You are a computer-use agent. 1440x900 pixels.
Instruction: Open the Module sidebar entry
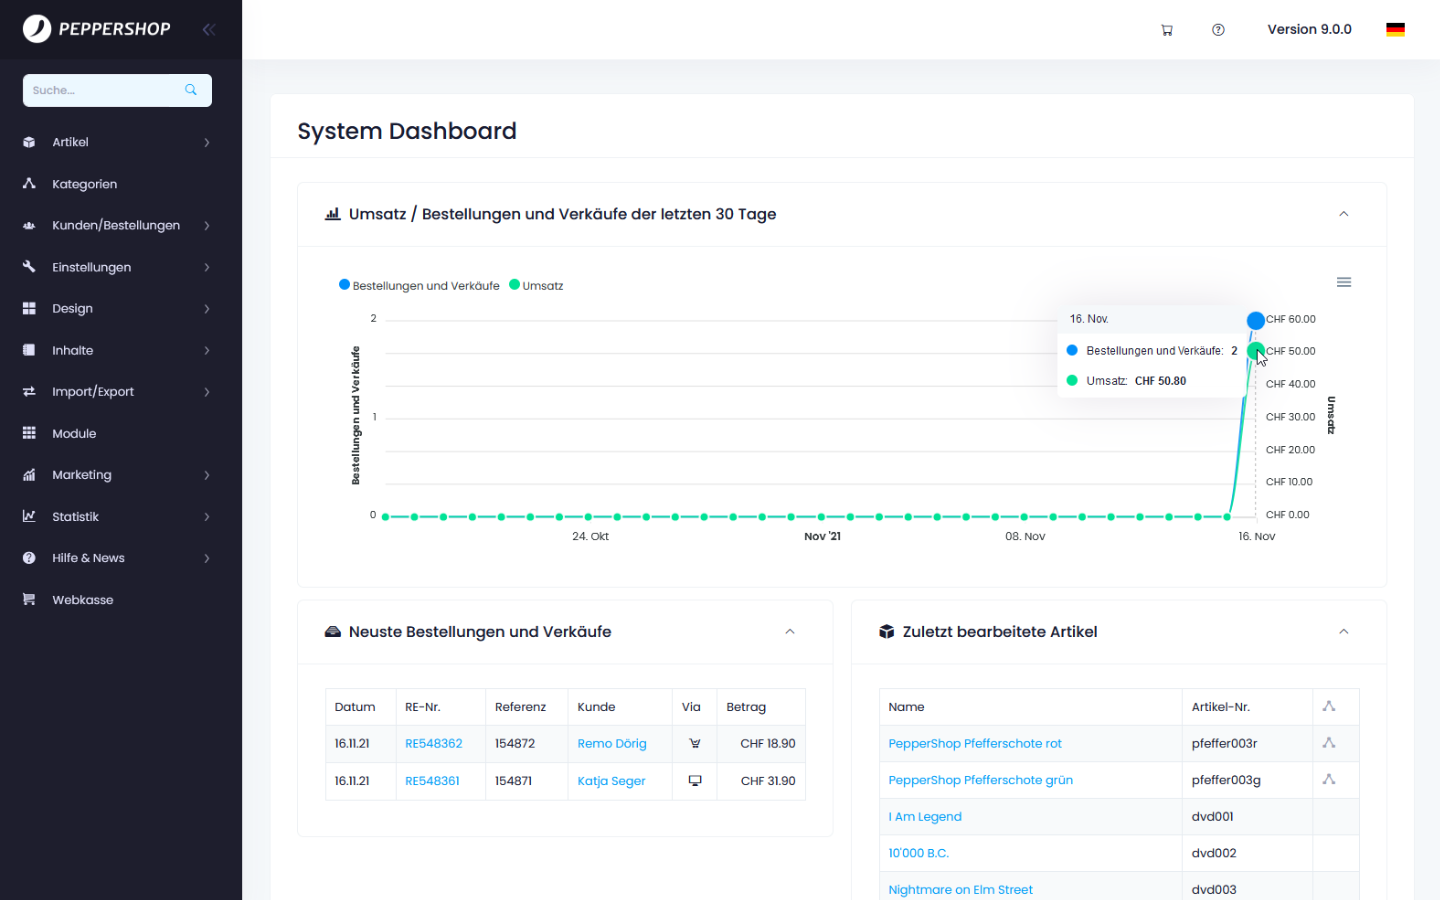(74, 434)
